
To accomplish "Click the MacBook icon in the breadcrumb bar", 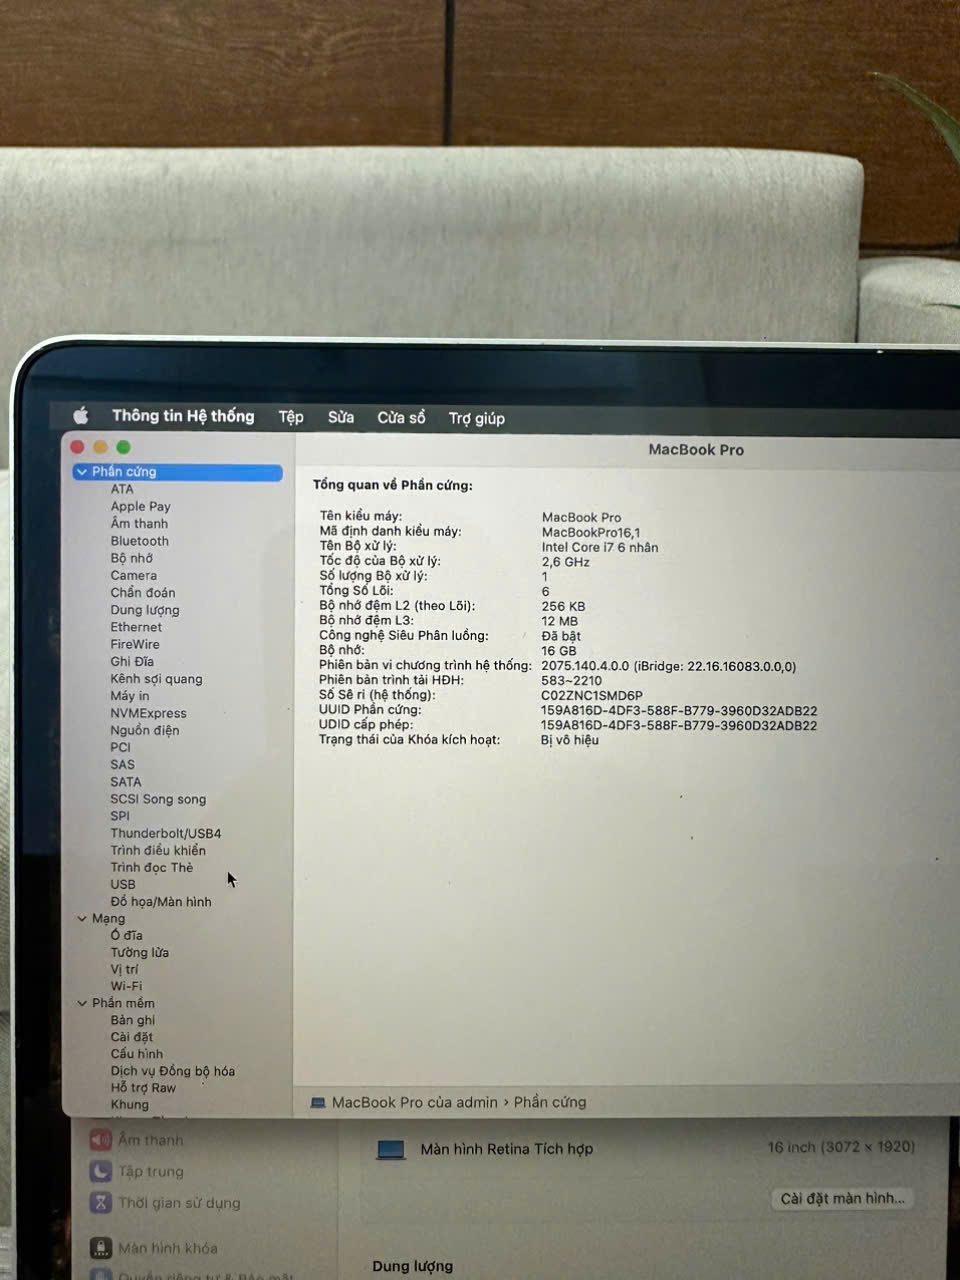I will pos(319,1102).
